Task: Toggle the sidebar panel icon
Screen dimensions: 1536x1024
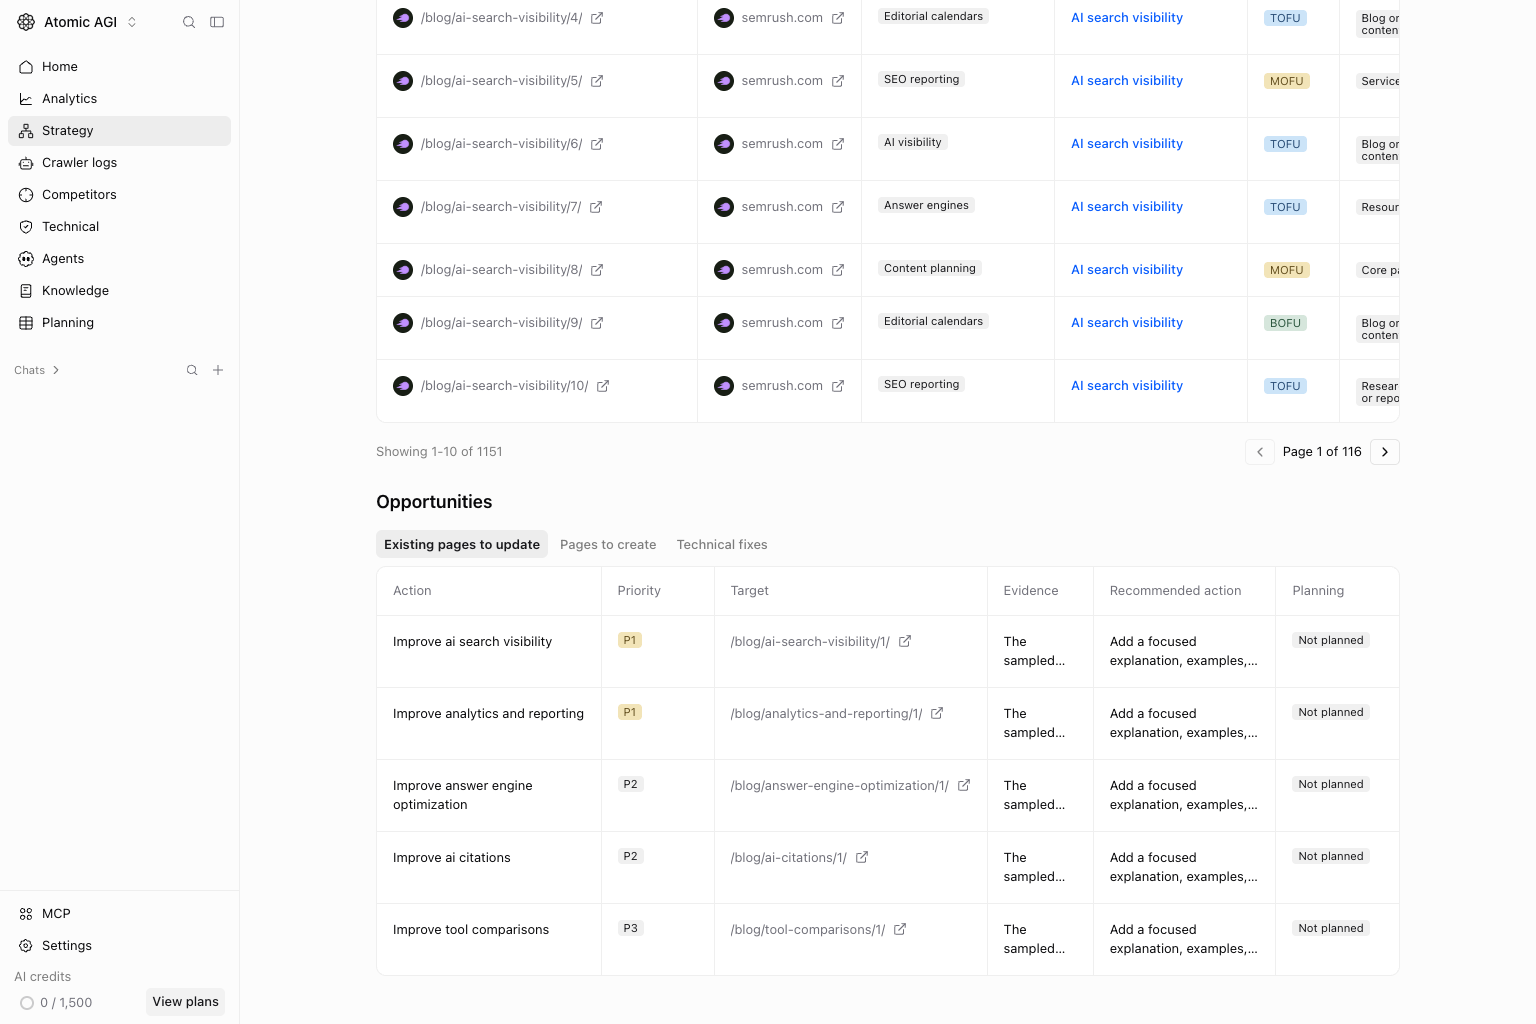Action: click(217, 22)
